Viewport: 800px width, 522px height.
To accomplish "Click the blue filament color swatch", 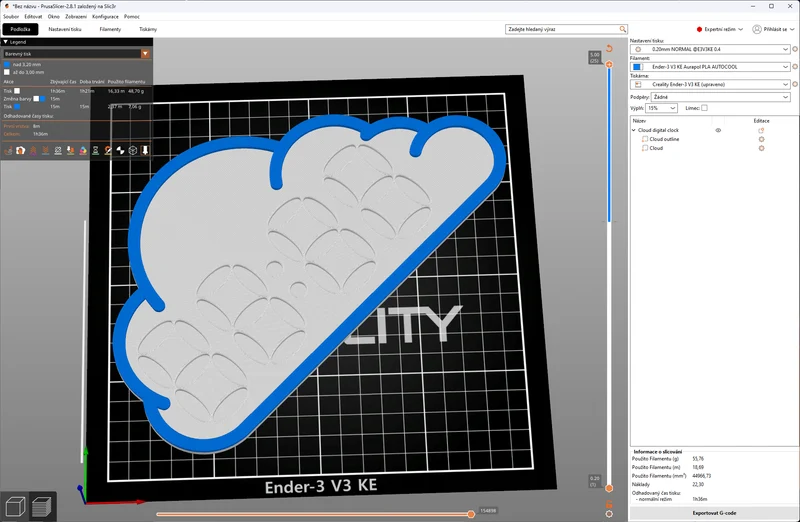I will click(x=637, y=67).
